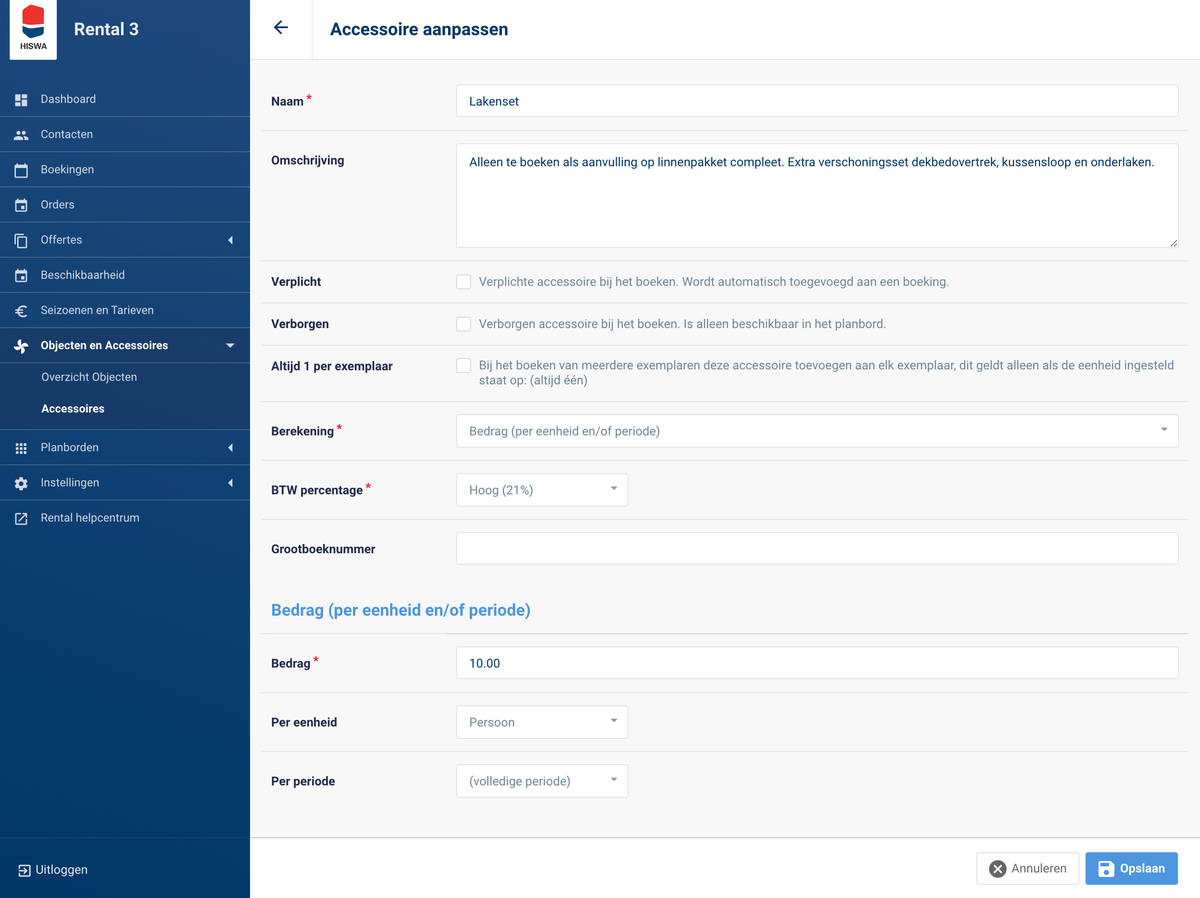Open Overzicht Objecten in the sidebar
The height and width of the screenshot is (898, 1200).
89,377
